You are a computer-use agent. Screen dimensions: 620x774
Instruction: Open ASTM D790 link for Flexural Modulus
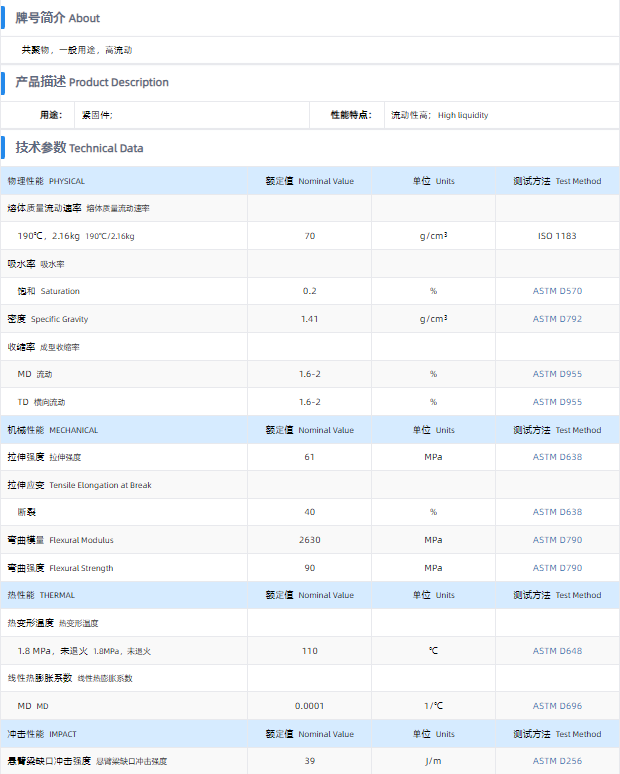tap(557, 540)
